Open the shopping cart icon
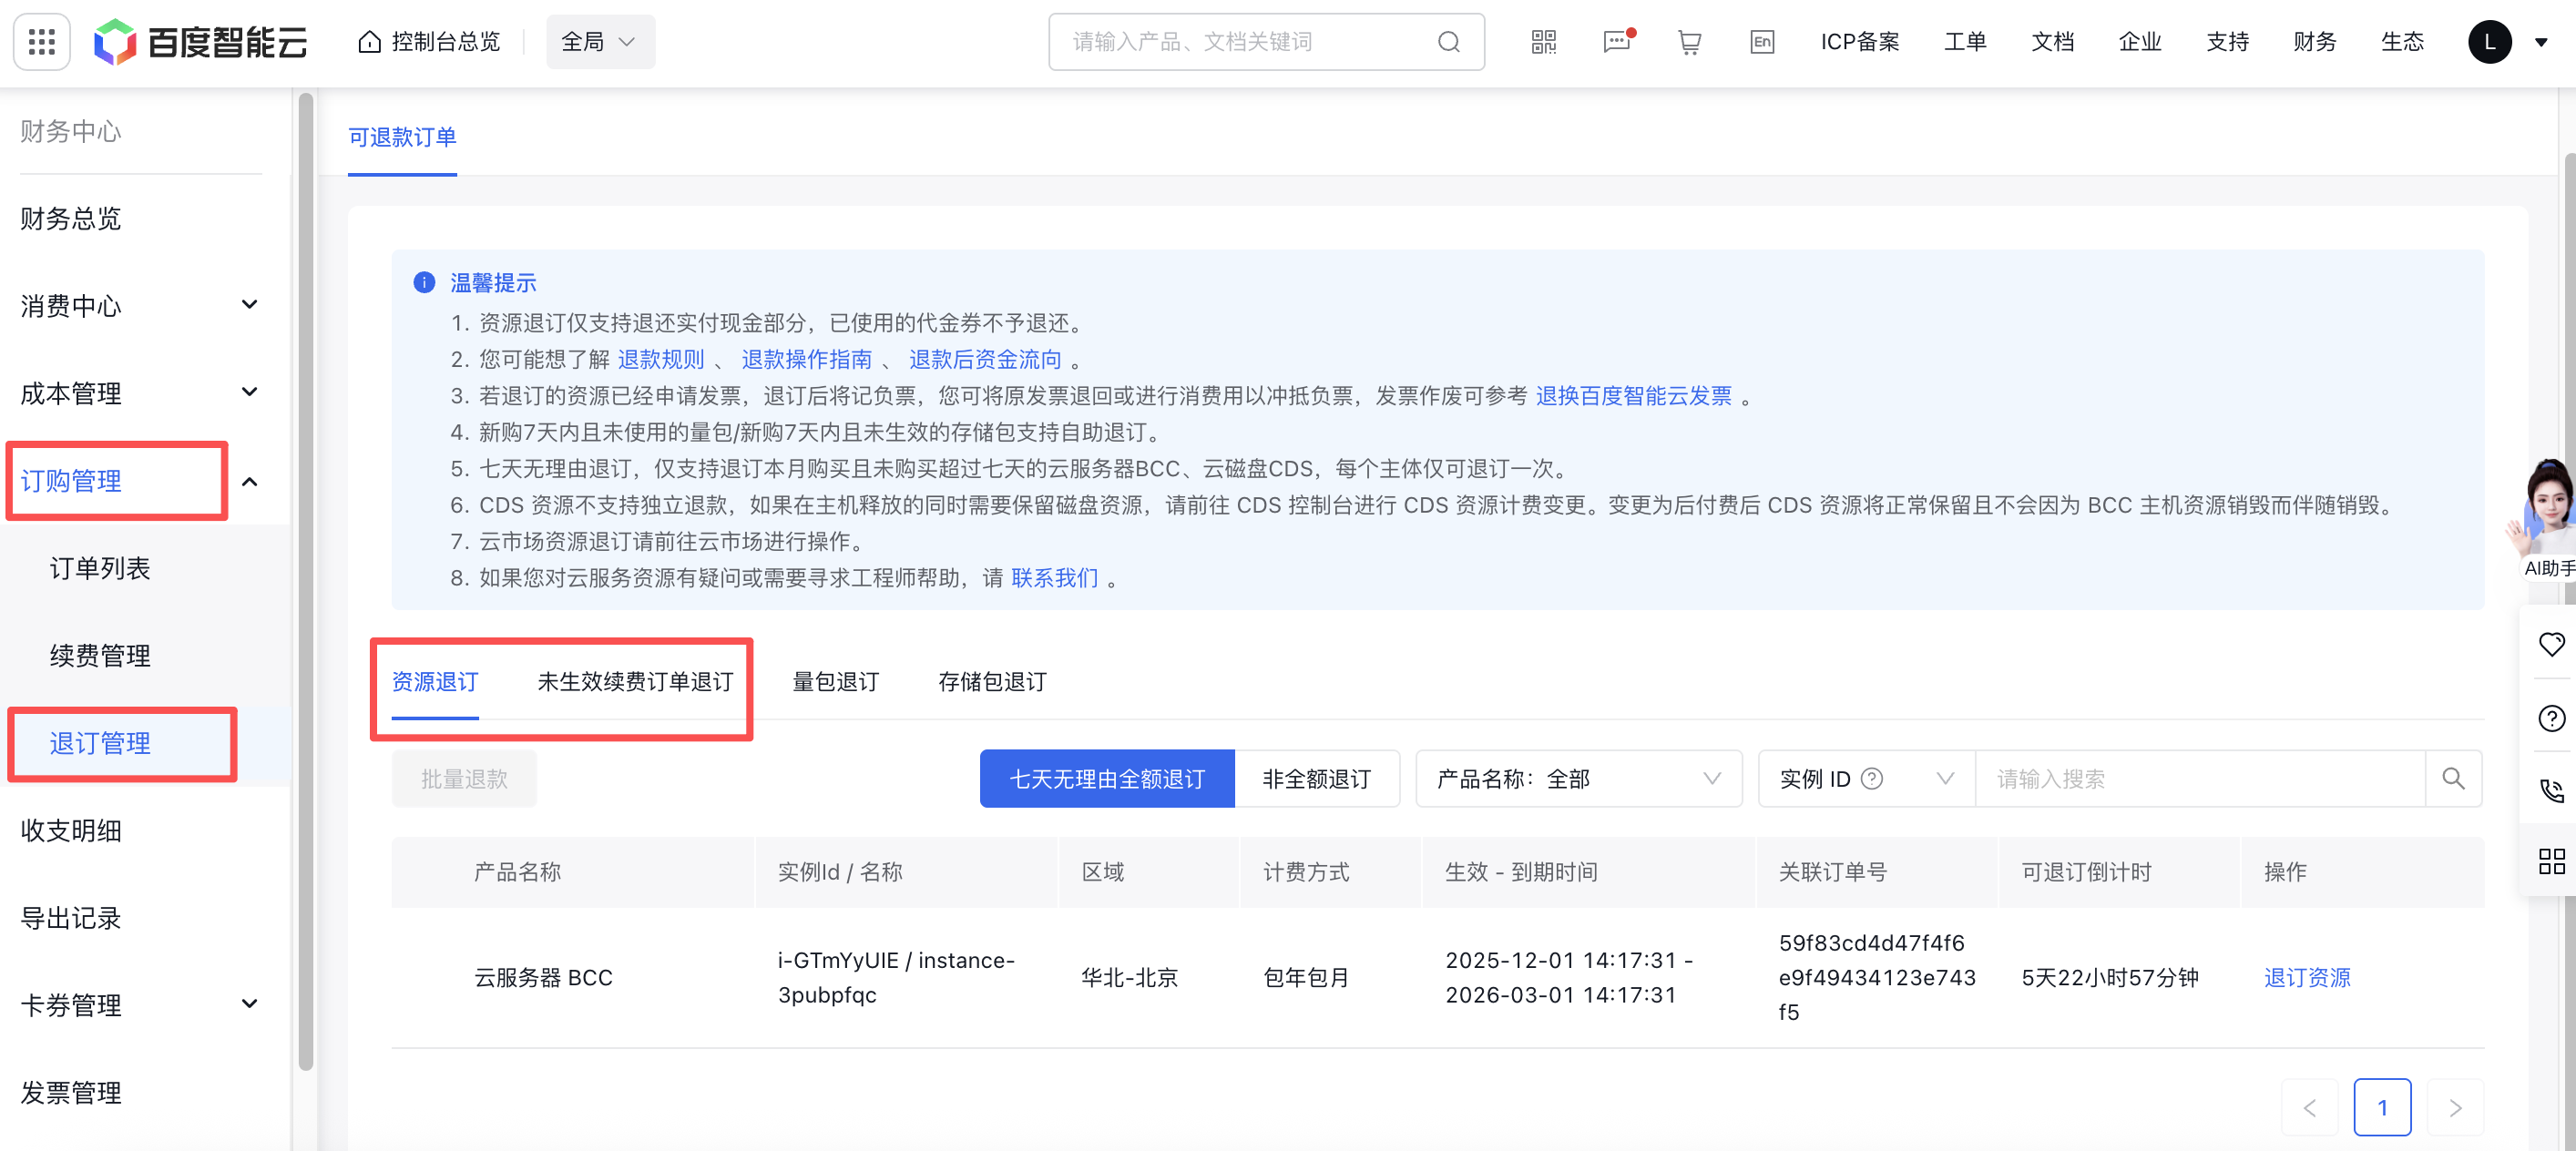This screenshot has width=2576, height=1151. click(x=1689, y=42)
